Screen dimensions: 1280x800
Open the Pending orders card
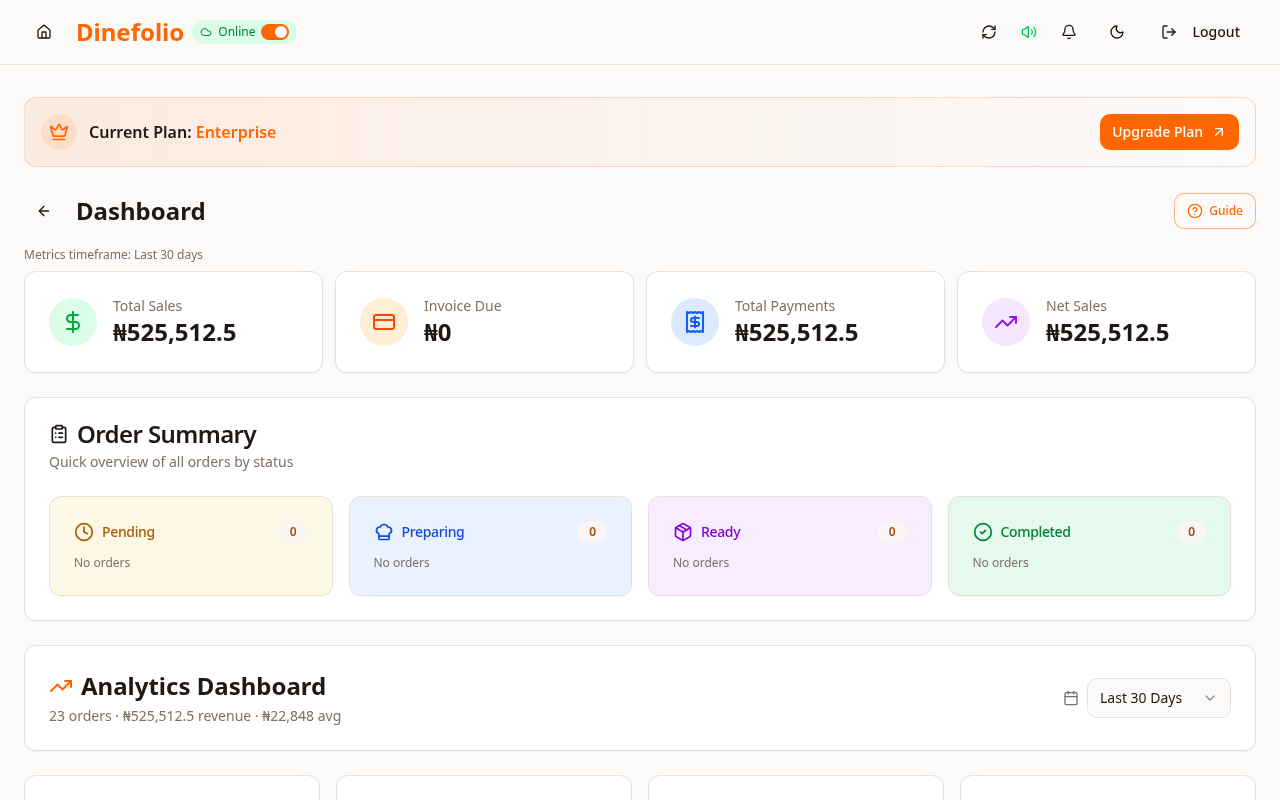[191, 546]
